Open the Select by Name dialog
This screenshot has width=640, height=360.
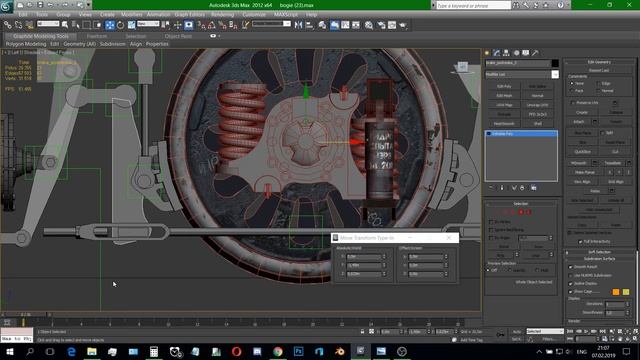tap(76, 25)
